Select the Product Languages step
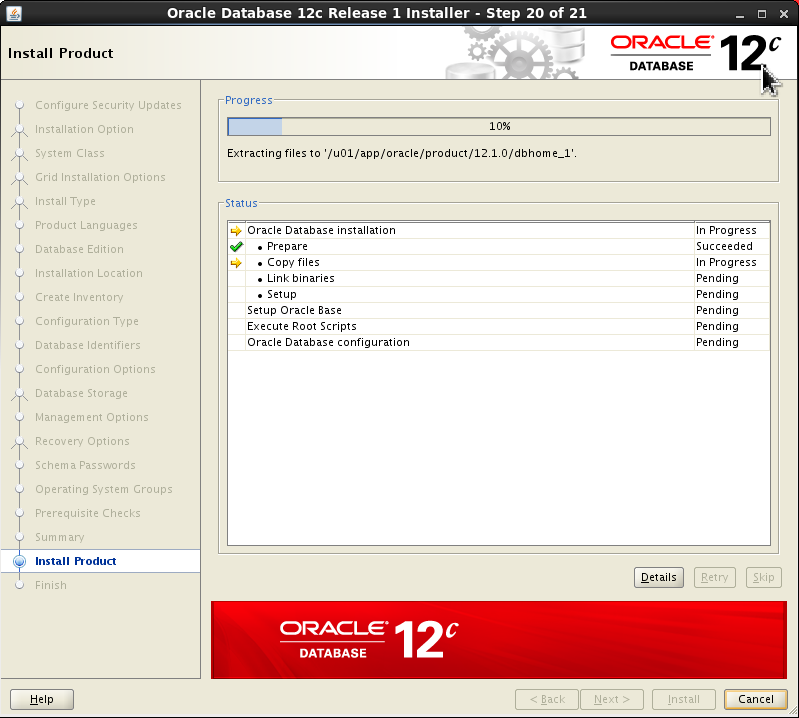 pyautogui.click(x=86, y=225)
